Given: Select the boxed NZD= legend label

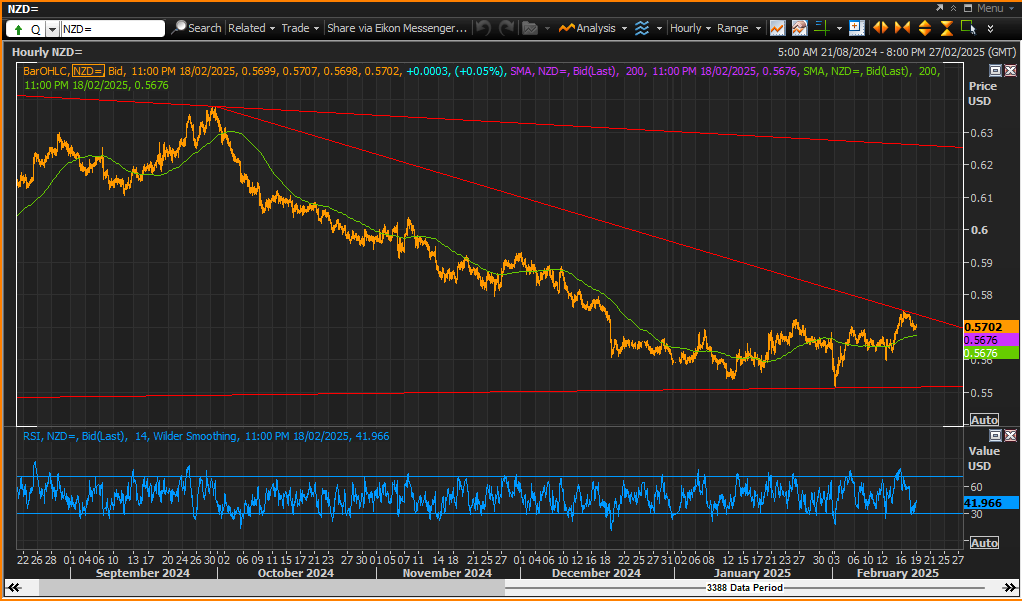Looking at the screenshot, I should pyautogui.click(x=88, y=71).
